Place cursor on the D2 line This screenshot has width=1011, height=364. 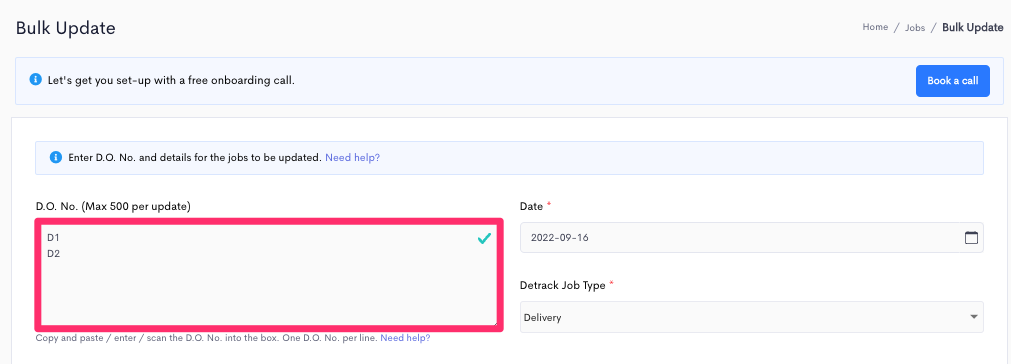54,253
